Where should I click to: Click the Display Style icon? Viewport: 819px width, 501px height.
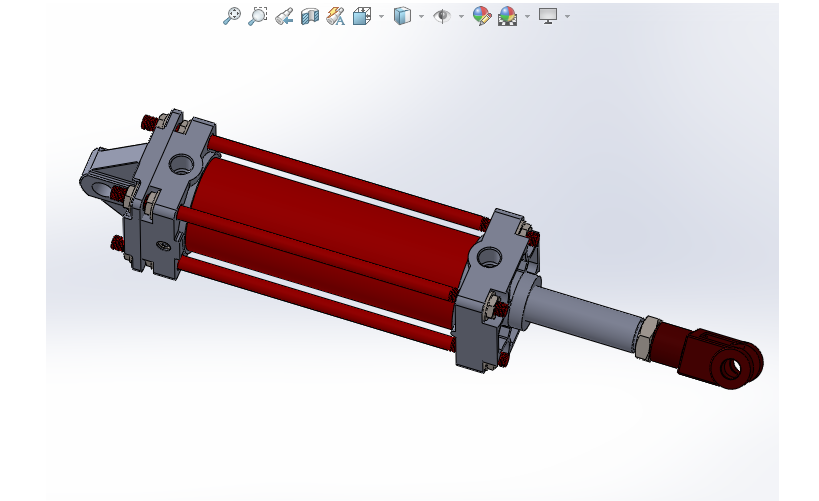(402, 16)
